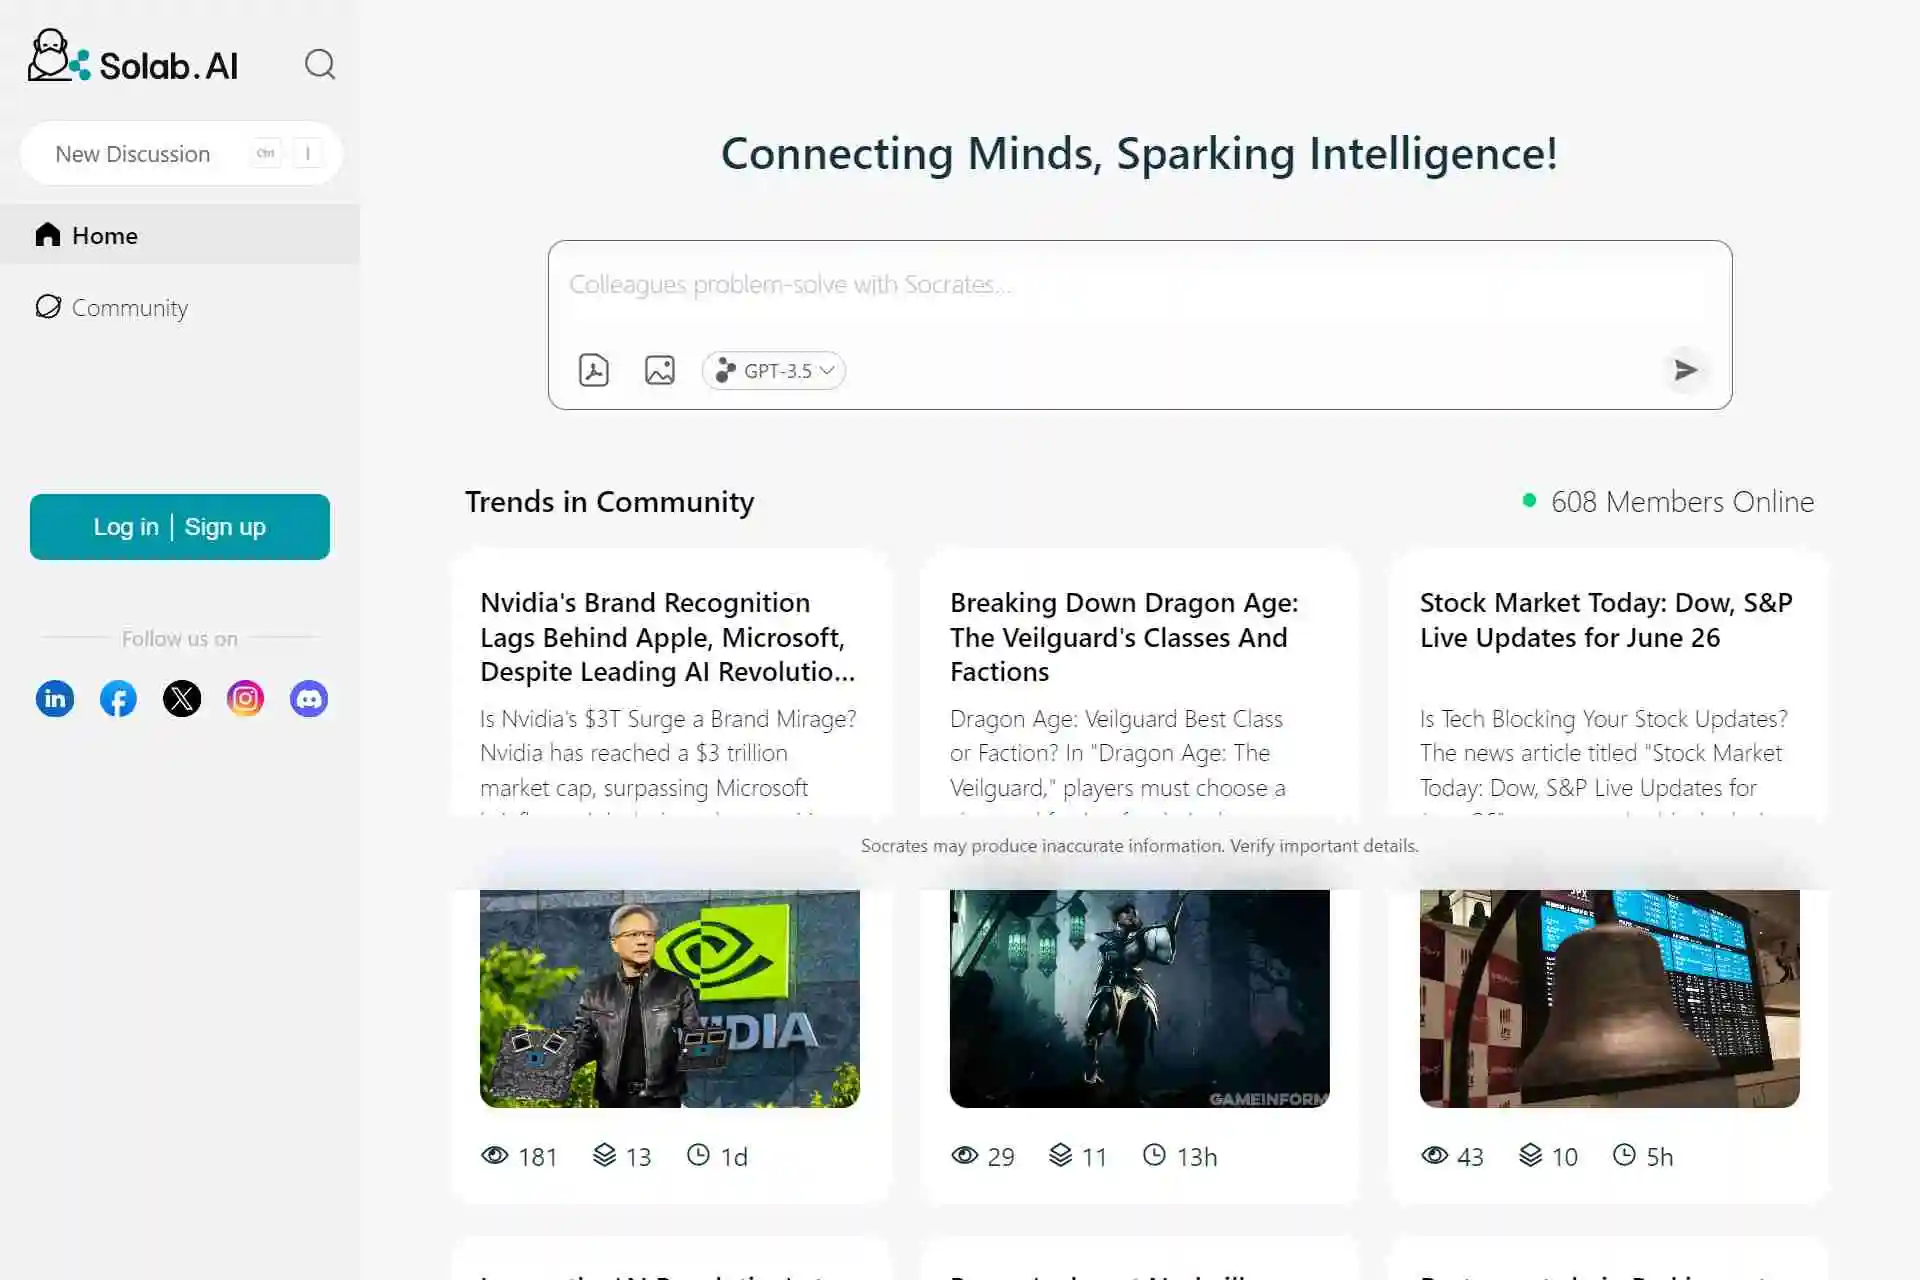Click the Trends in Community heading
This screenshot has height=1280, width=1920.
(609, 502)
